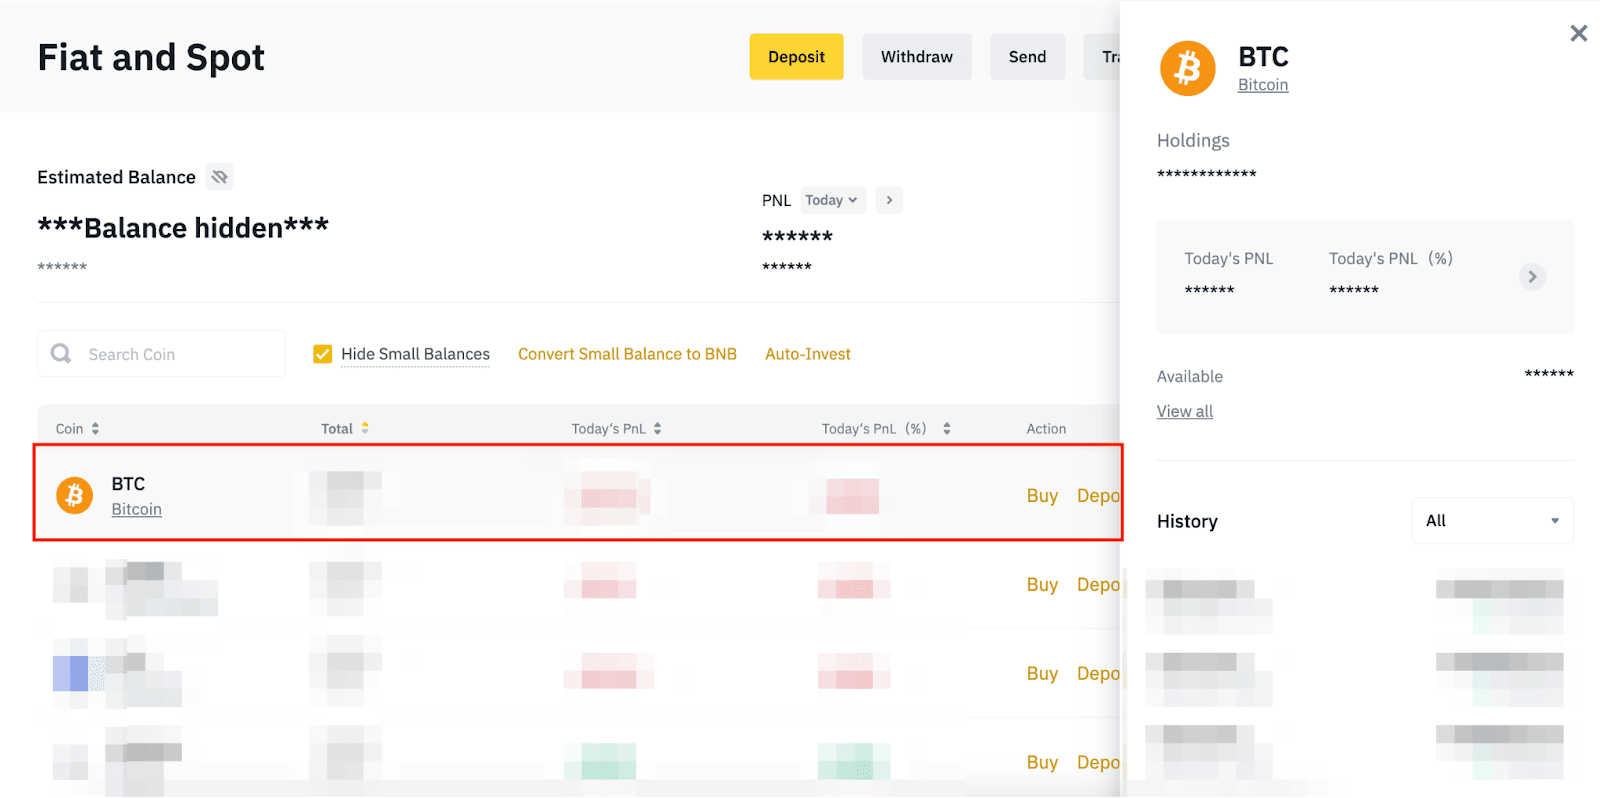The width and height of the screenshot is (1600, 798).
Task: Open the PNL Today period dropdown
Action: (831, 200)
